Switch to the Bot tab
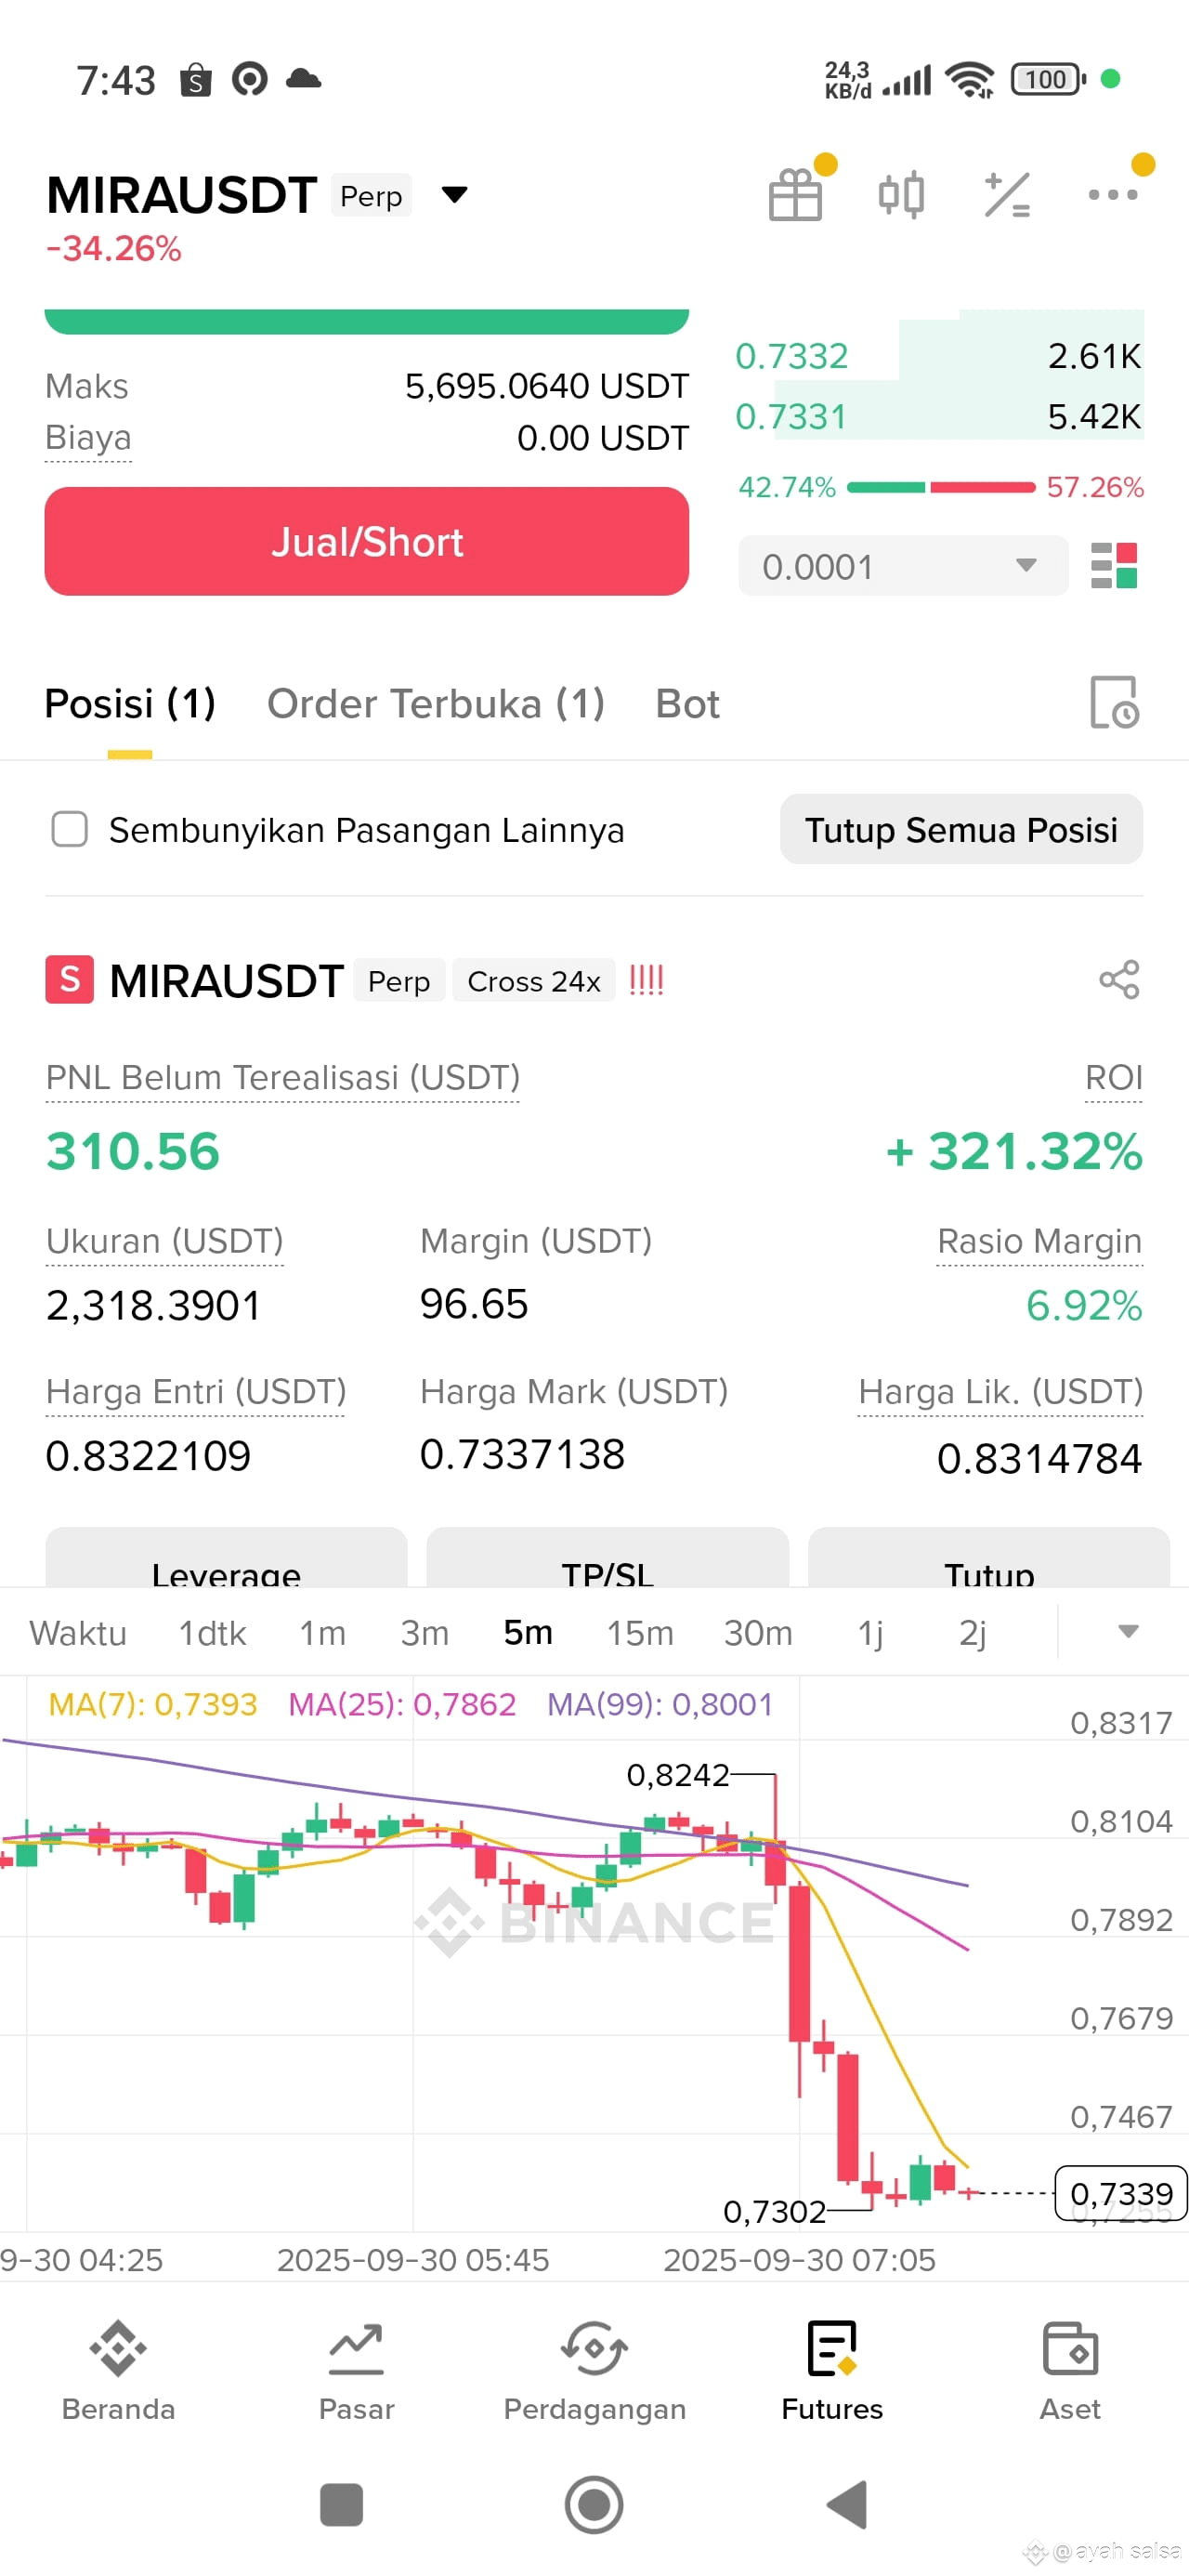 (688, 704)
